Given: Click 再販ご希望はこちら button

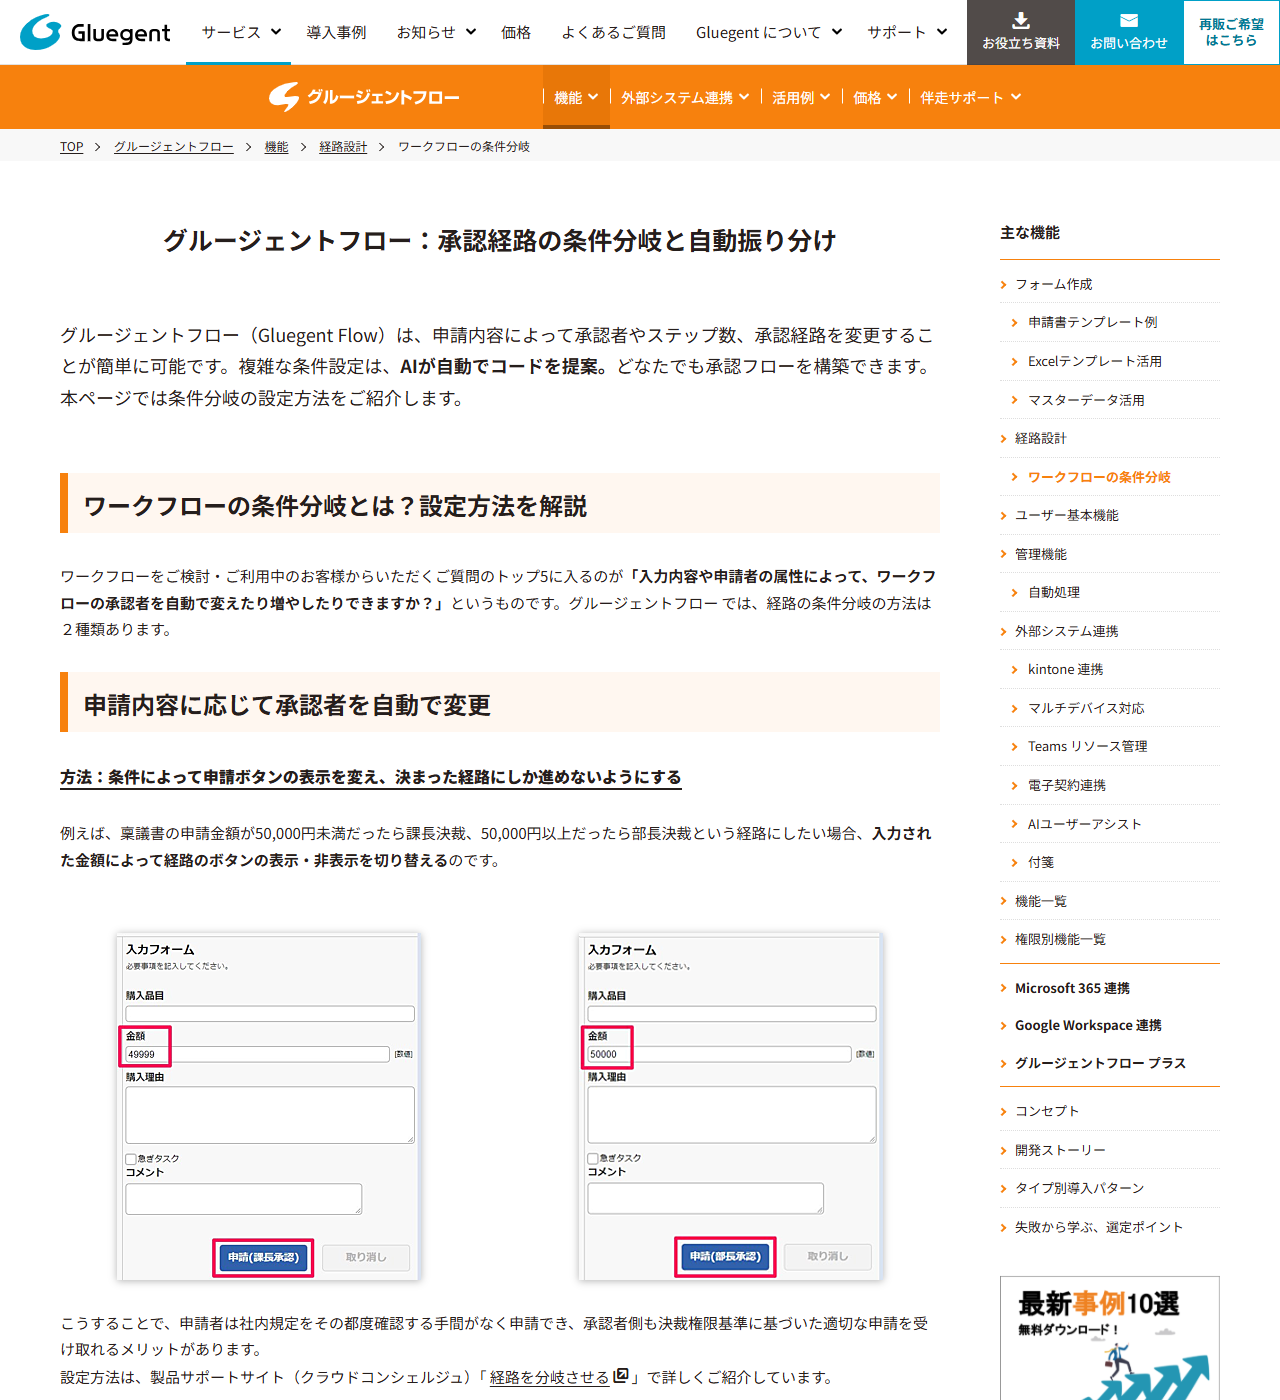Looking at the screenshot, I should [x=1232, y=32].
